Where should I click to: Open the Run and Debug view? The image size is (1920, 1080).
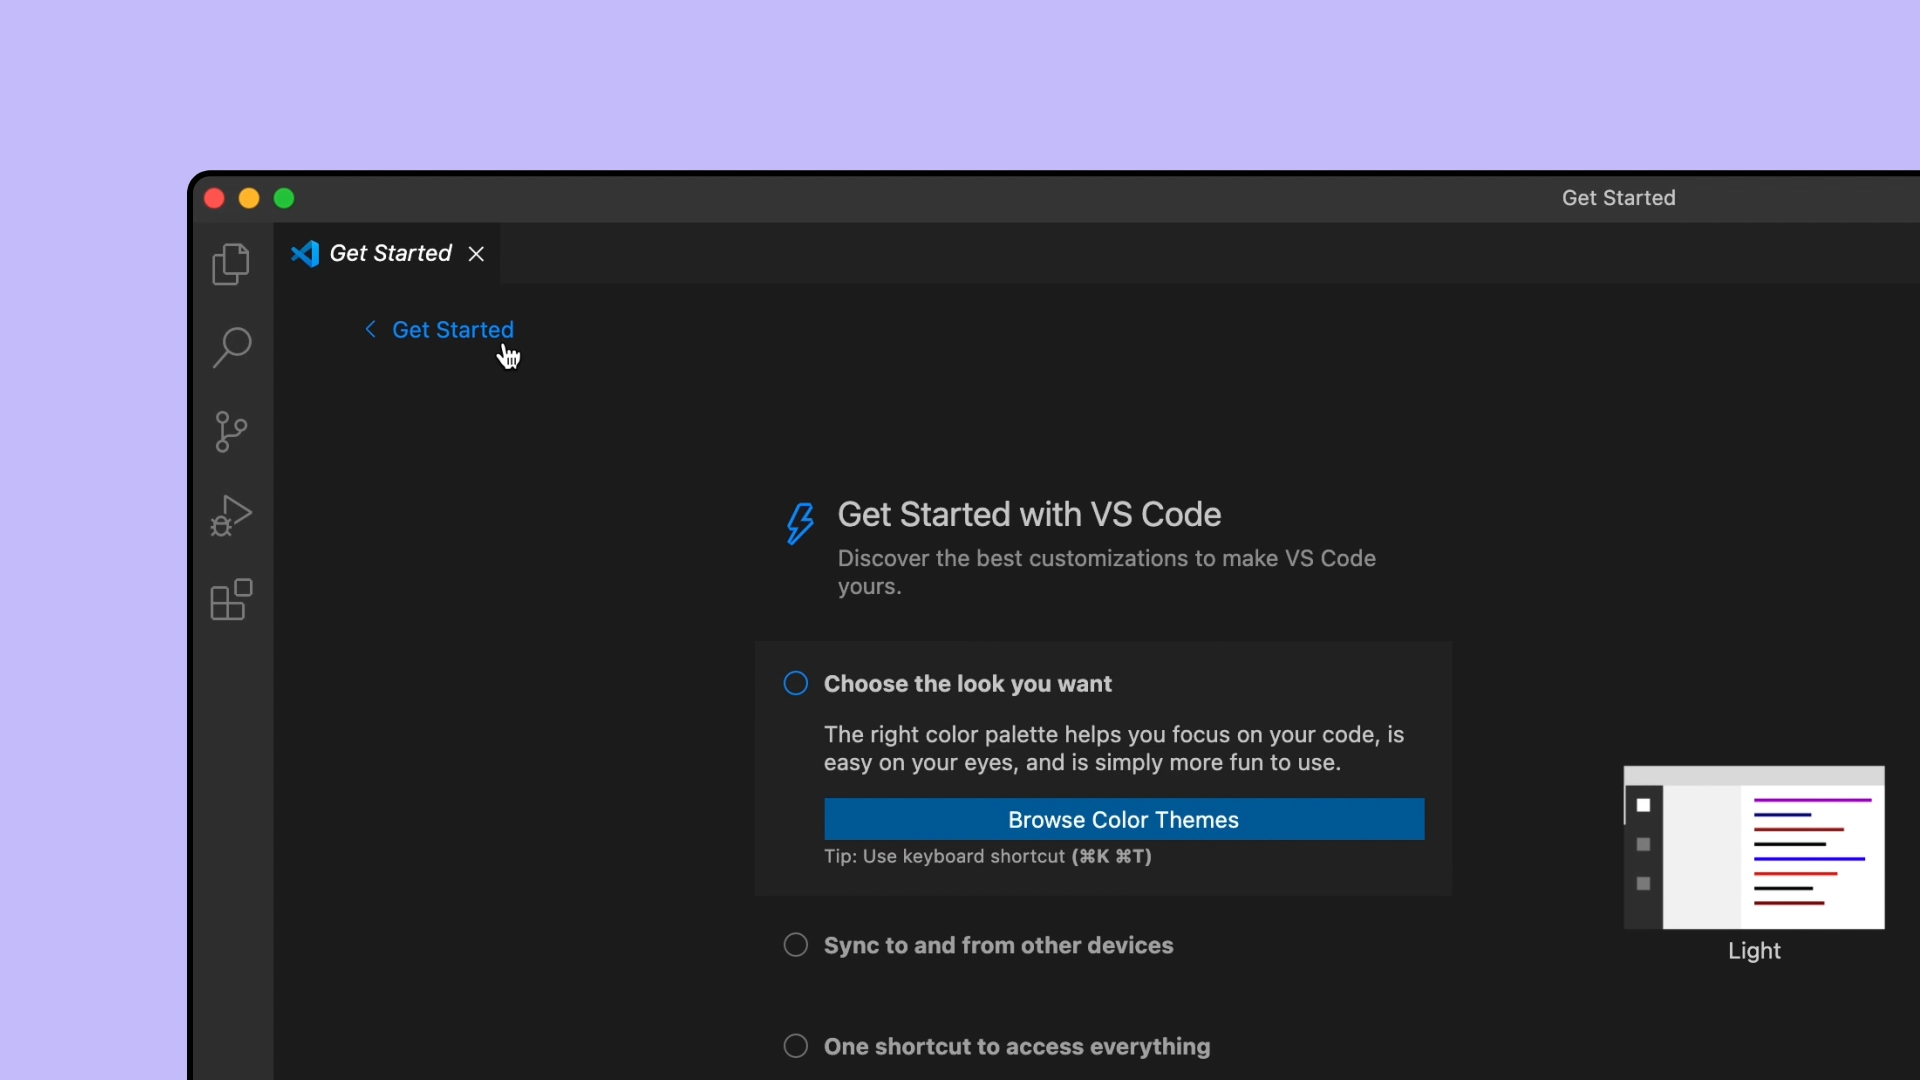coord(231,516)
